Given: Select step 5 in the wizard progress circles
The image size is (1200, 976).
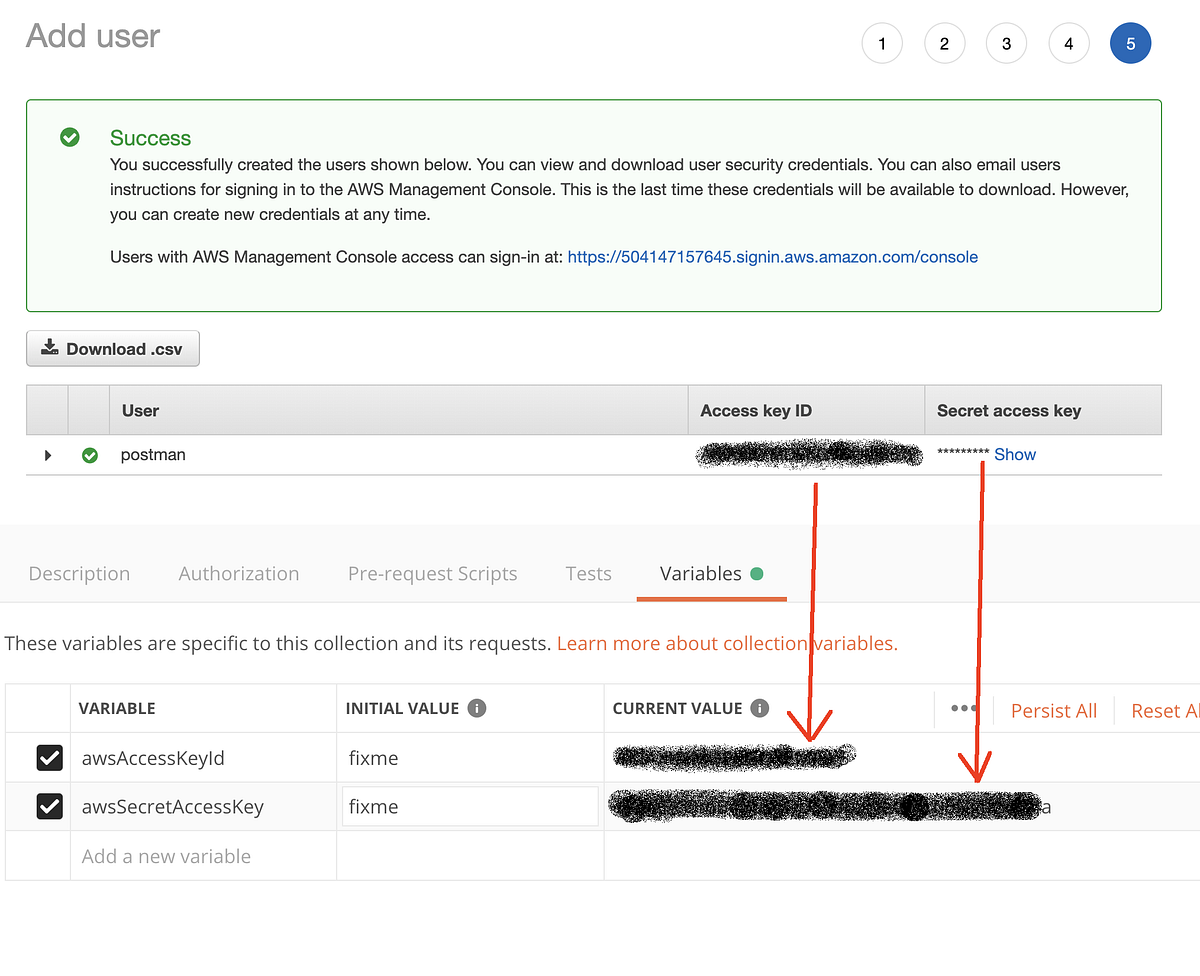Looking at the screenshot, I should coord(1131,43).
